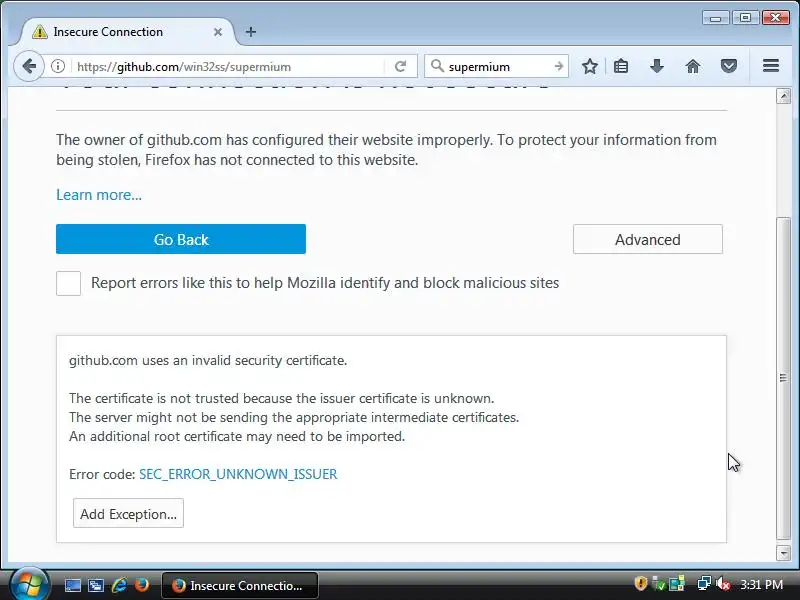Select Insecure Connection taskbar button
Screen dimensions: 800x600
[240, 585]
